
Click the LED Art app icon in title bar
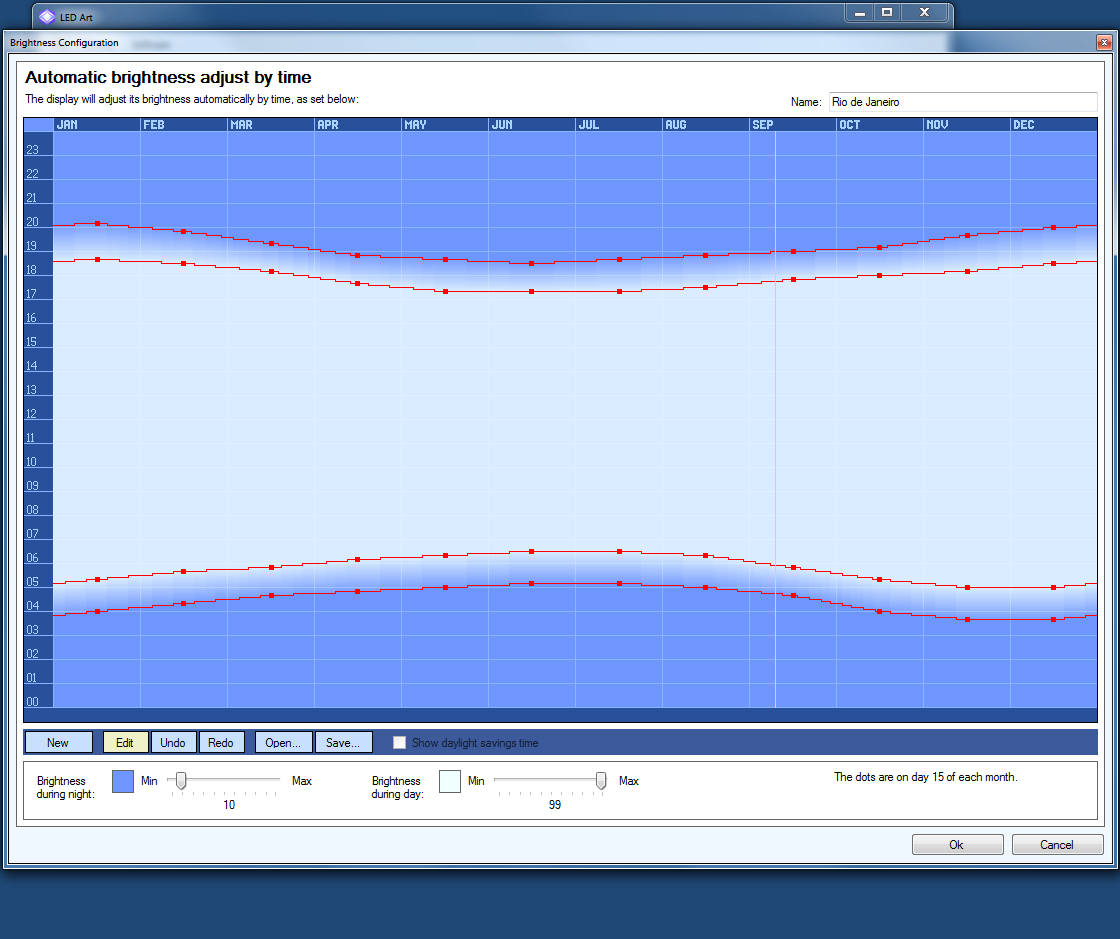point(47,17)
